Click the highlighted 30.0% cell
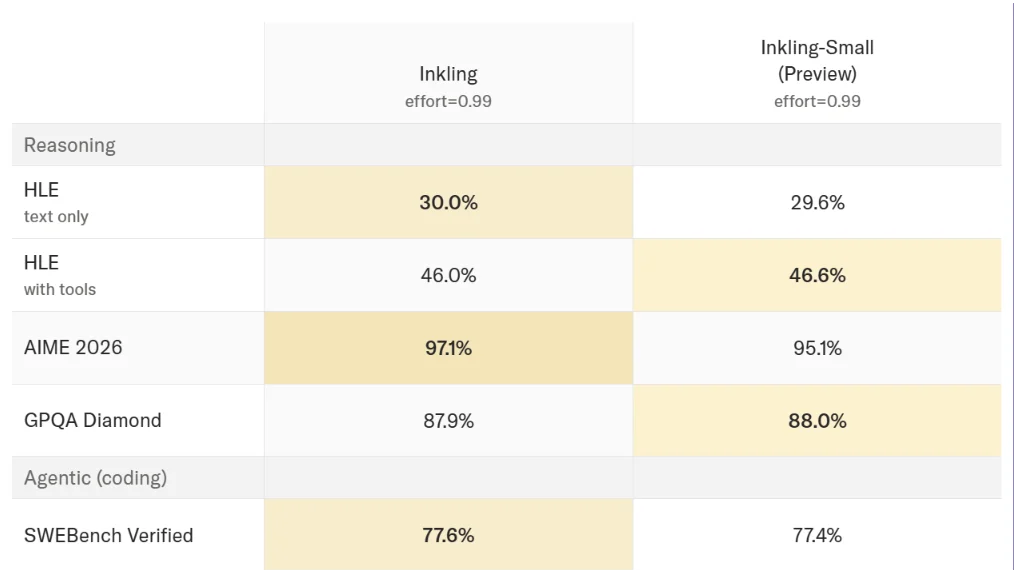Screen dimensions: 1017x573 coord(448,202)
